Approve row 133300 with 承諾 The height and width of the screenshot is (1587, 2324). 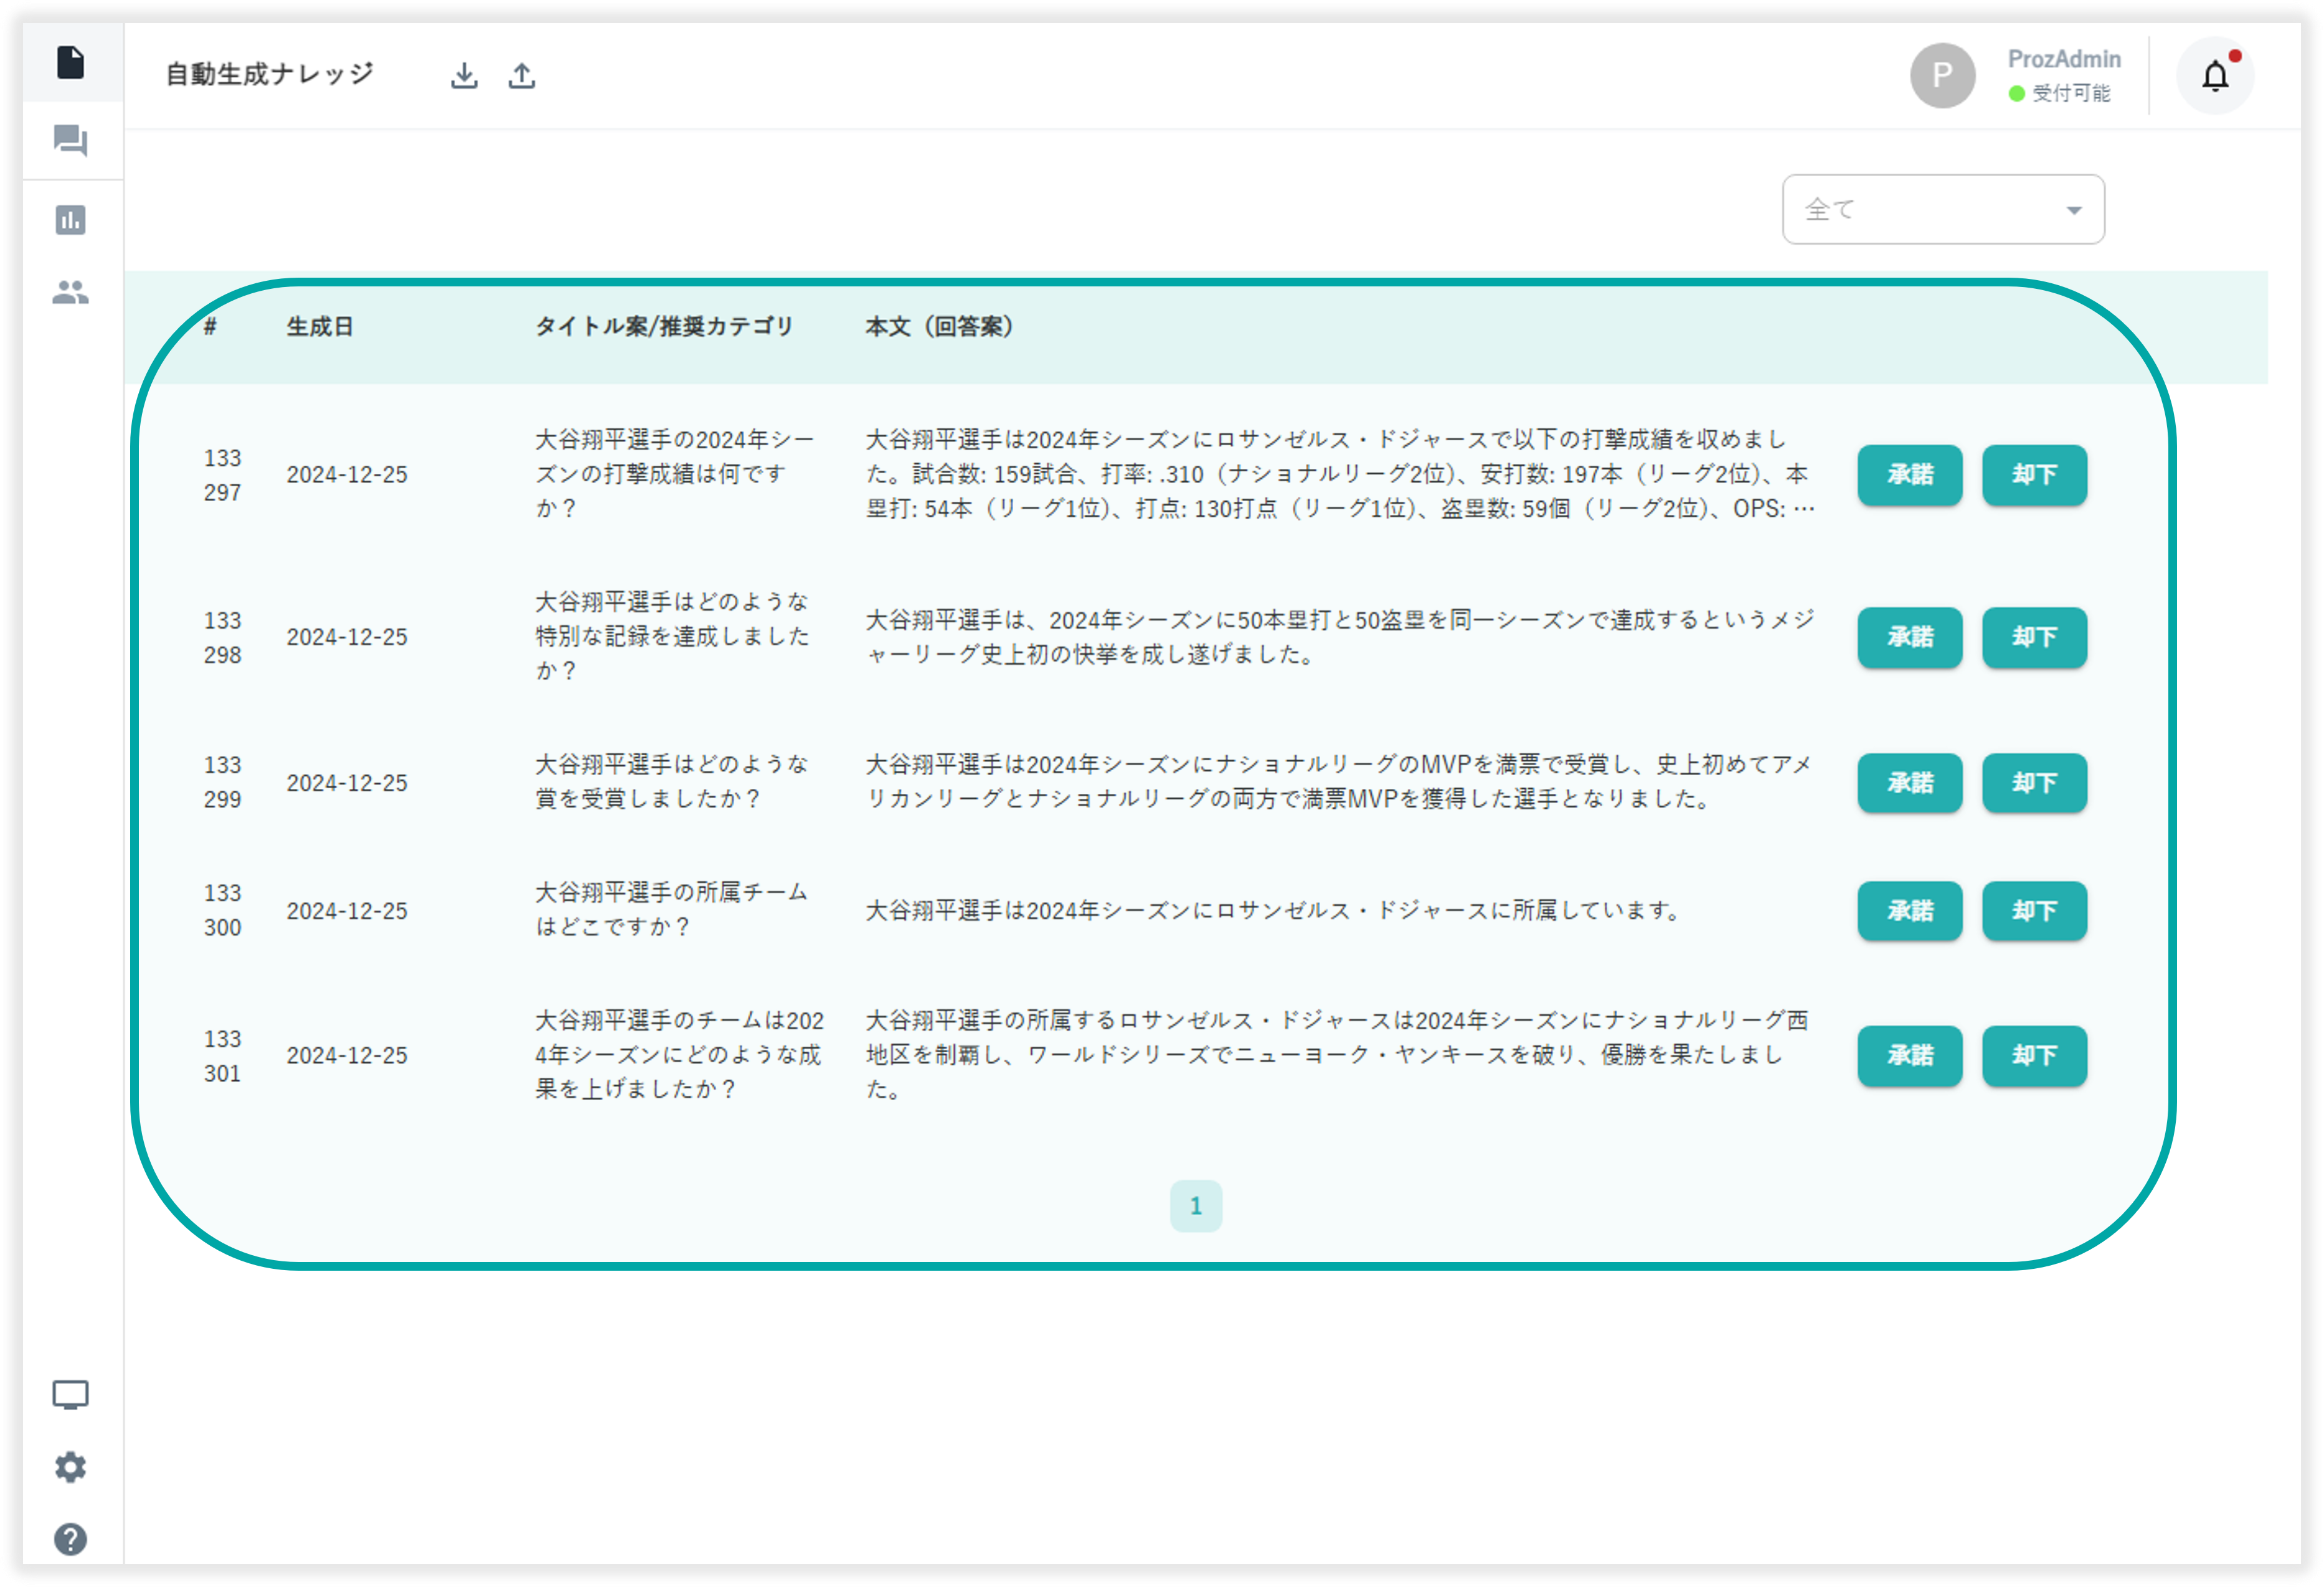tap(1910, 911)
